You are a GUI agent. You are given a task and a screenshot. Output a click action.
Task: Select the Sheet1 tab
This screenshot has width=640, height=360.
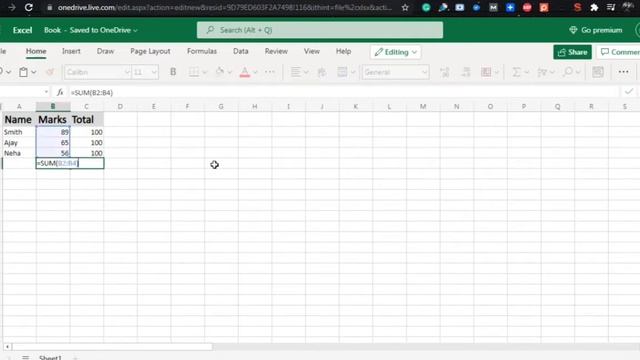point(50,358)
